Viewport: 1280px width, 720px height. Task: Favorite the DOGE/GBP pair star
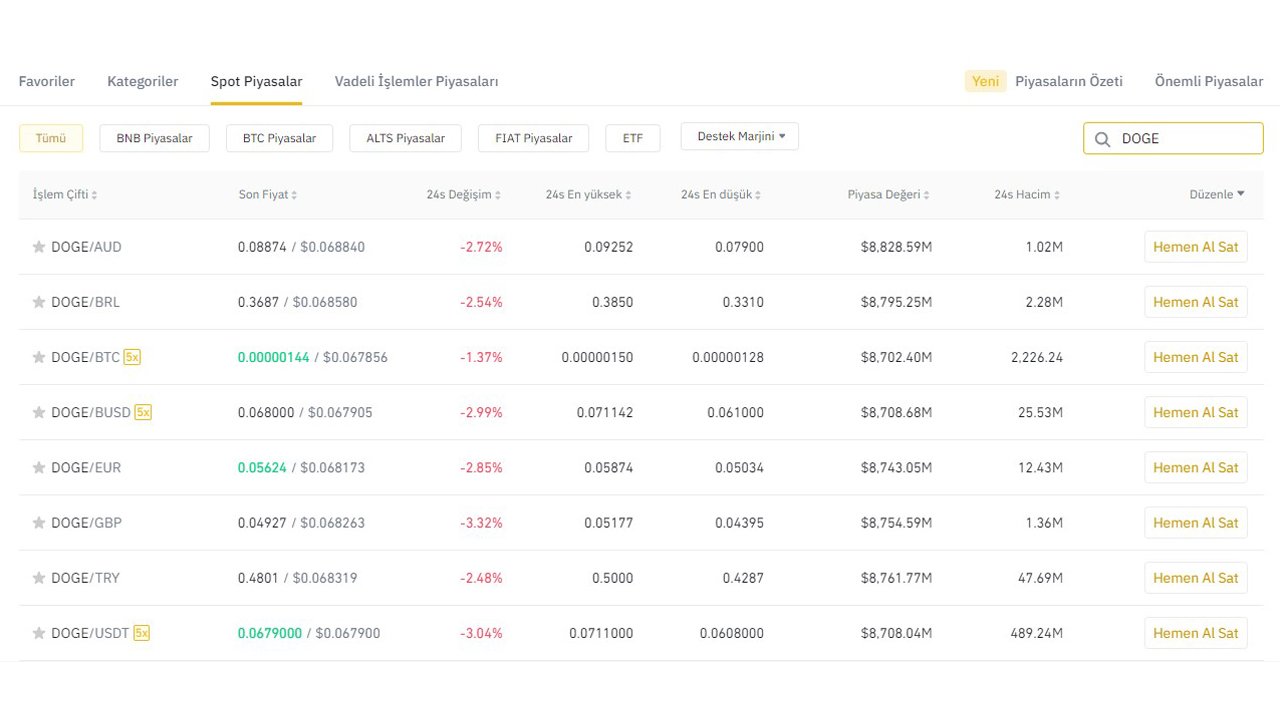pos(39,522)
